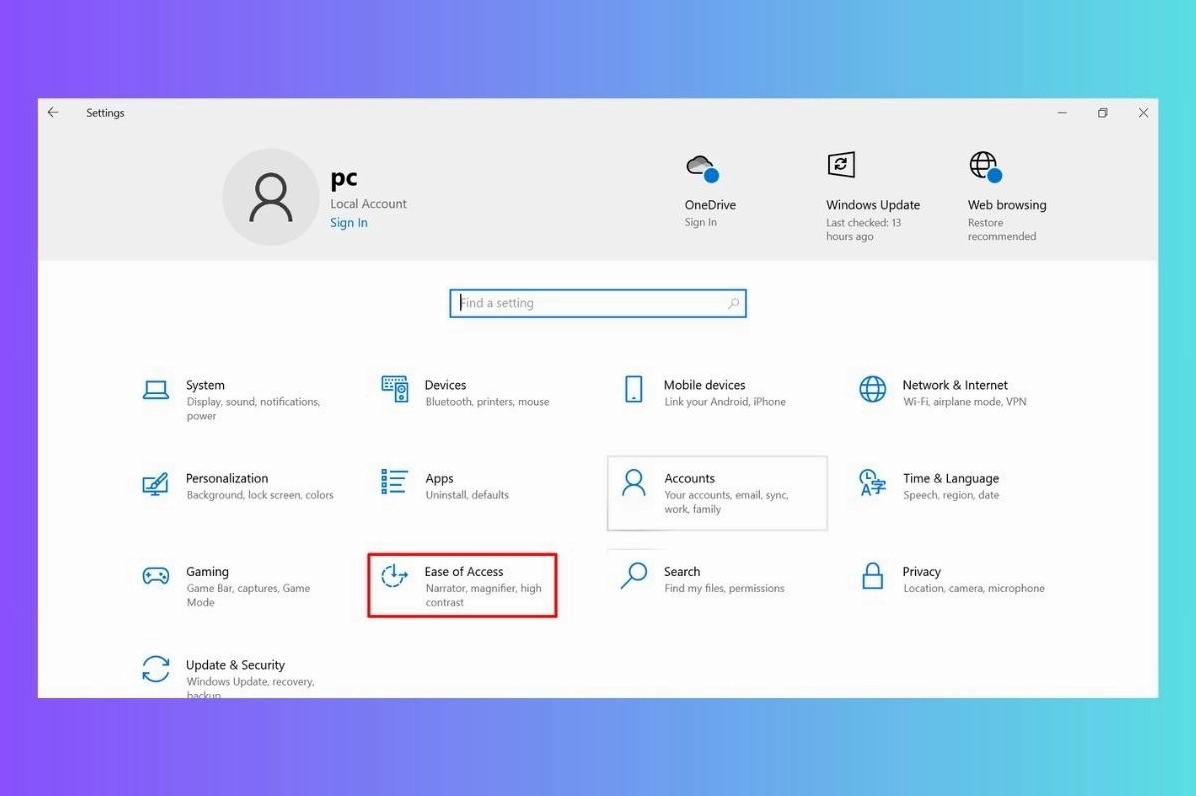Click the back arrow navigation button
The image size is (1196, 796).
tap(53, 112)
